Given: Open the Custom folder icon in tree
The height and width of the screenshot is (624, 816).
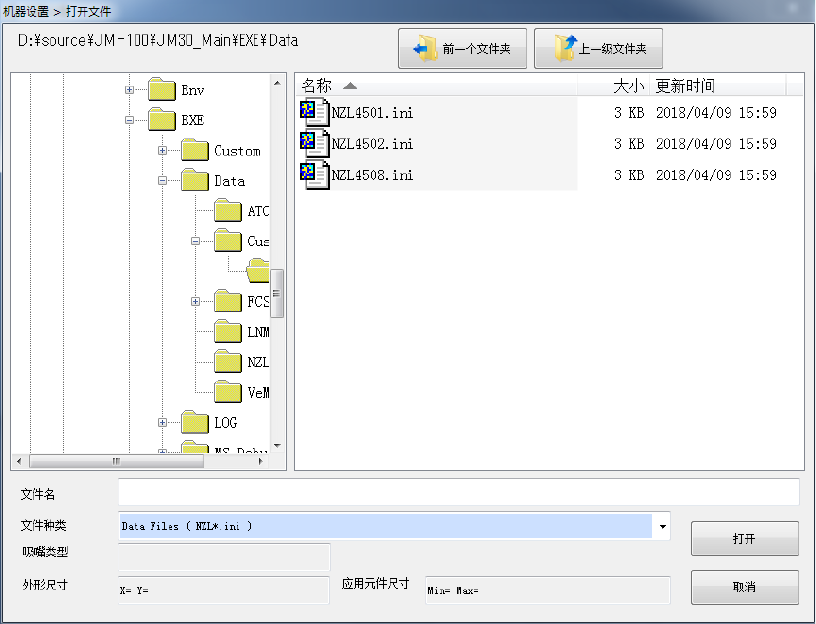Looking at the screenshot, I should 195,150.
